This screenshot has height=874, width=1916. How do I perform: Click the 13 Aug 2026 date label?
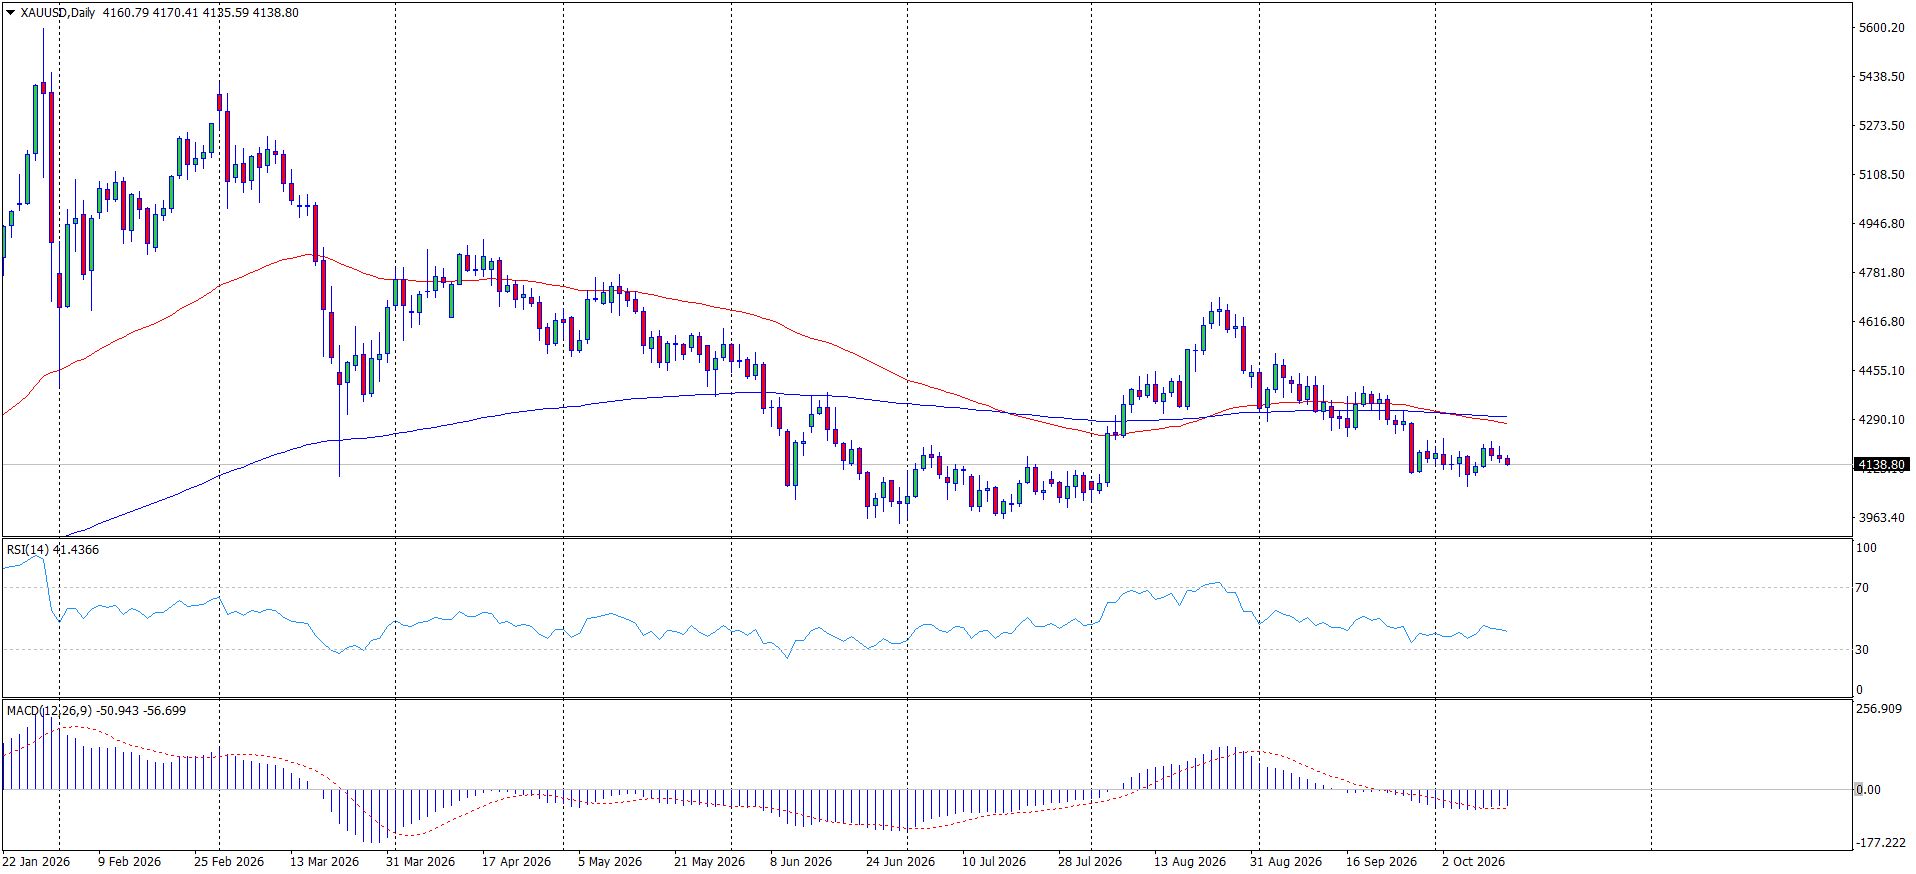click(1190, 862)
